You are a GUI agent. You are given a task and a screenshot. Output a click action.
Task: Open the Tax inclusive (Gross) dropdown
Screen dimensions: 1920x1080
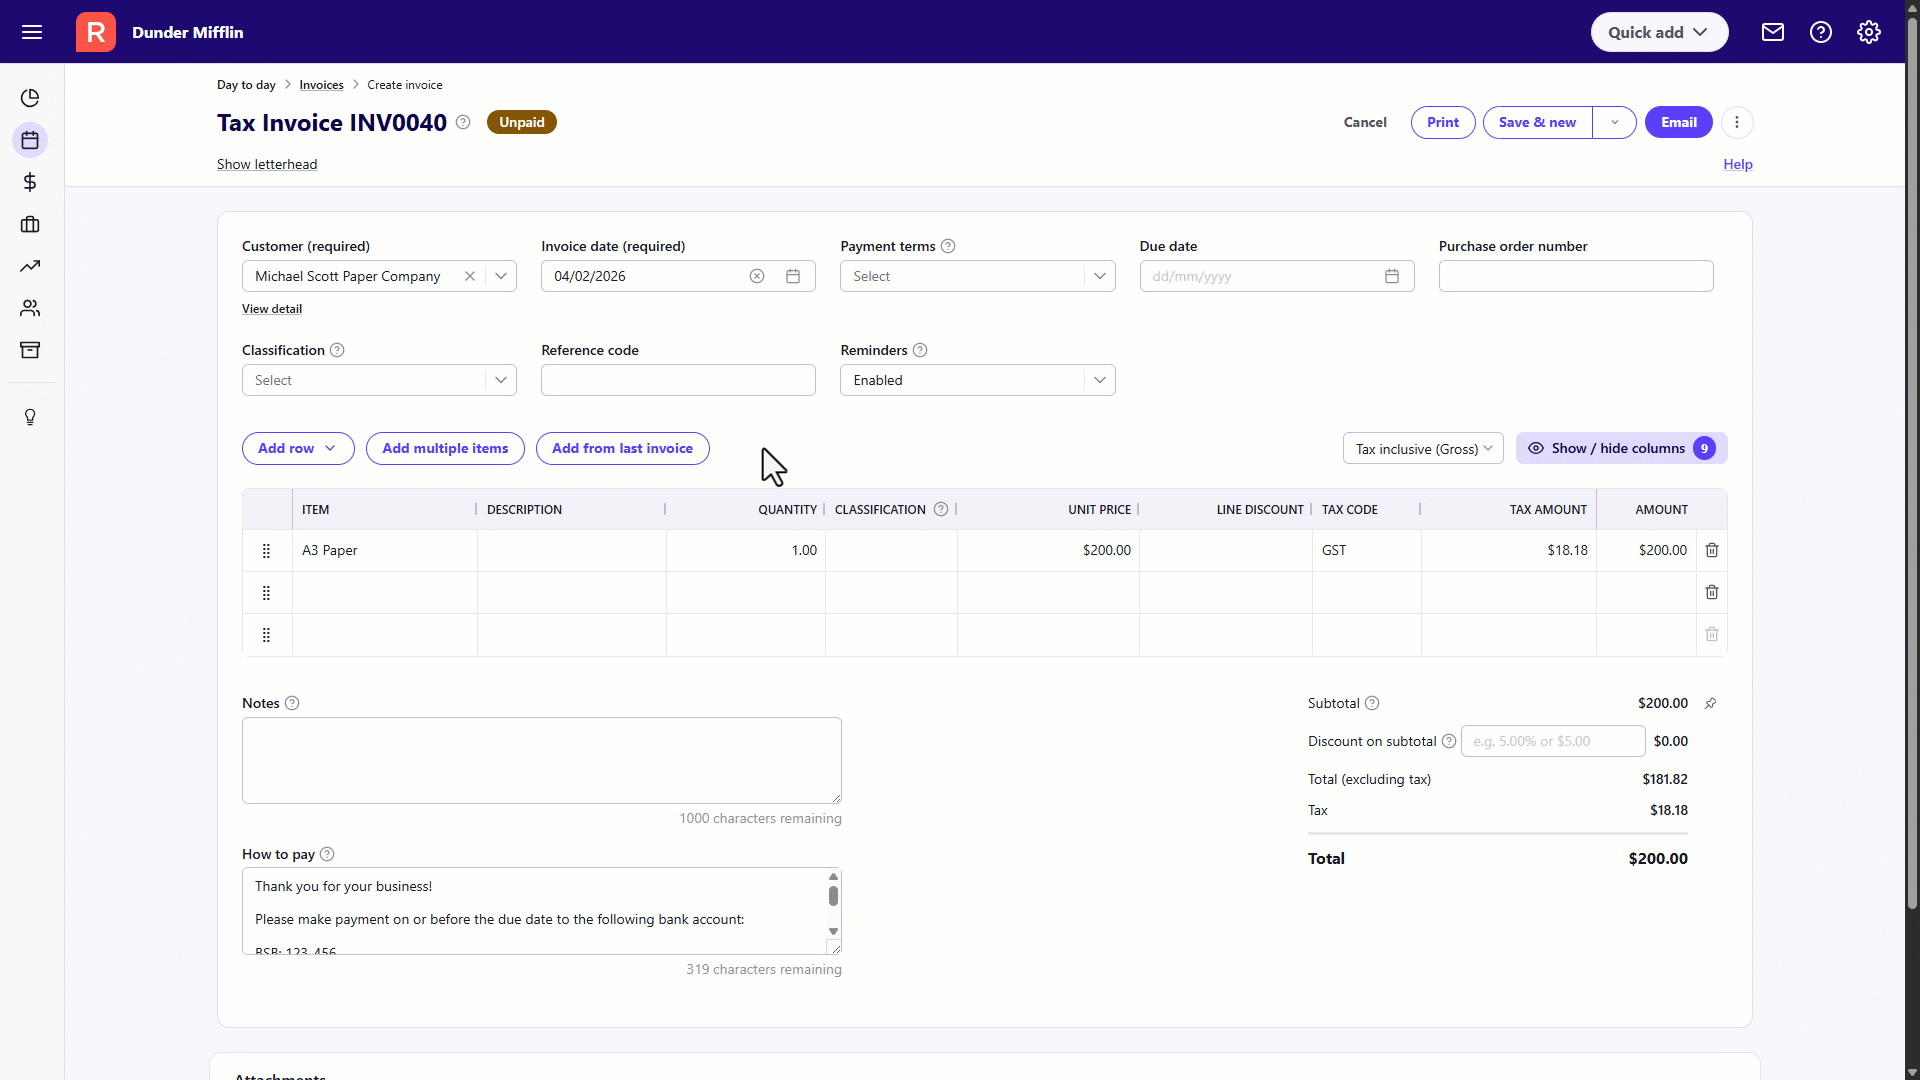[1422, 449]
